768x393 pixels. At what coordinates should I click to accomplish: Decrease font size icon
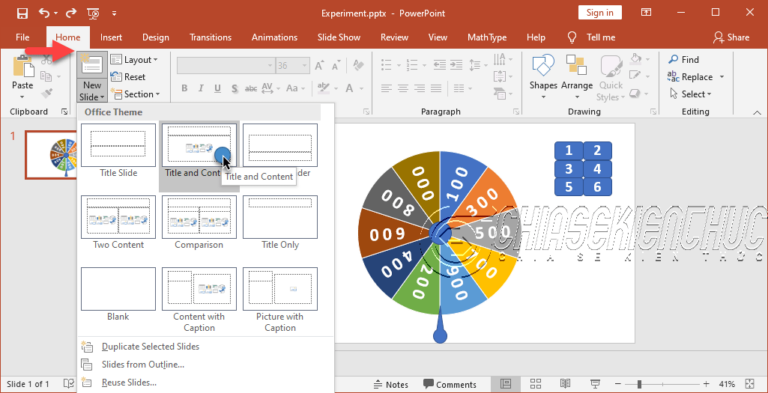coord(336,65)
